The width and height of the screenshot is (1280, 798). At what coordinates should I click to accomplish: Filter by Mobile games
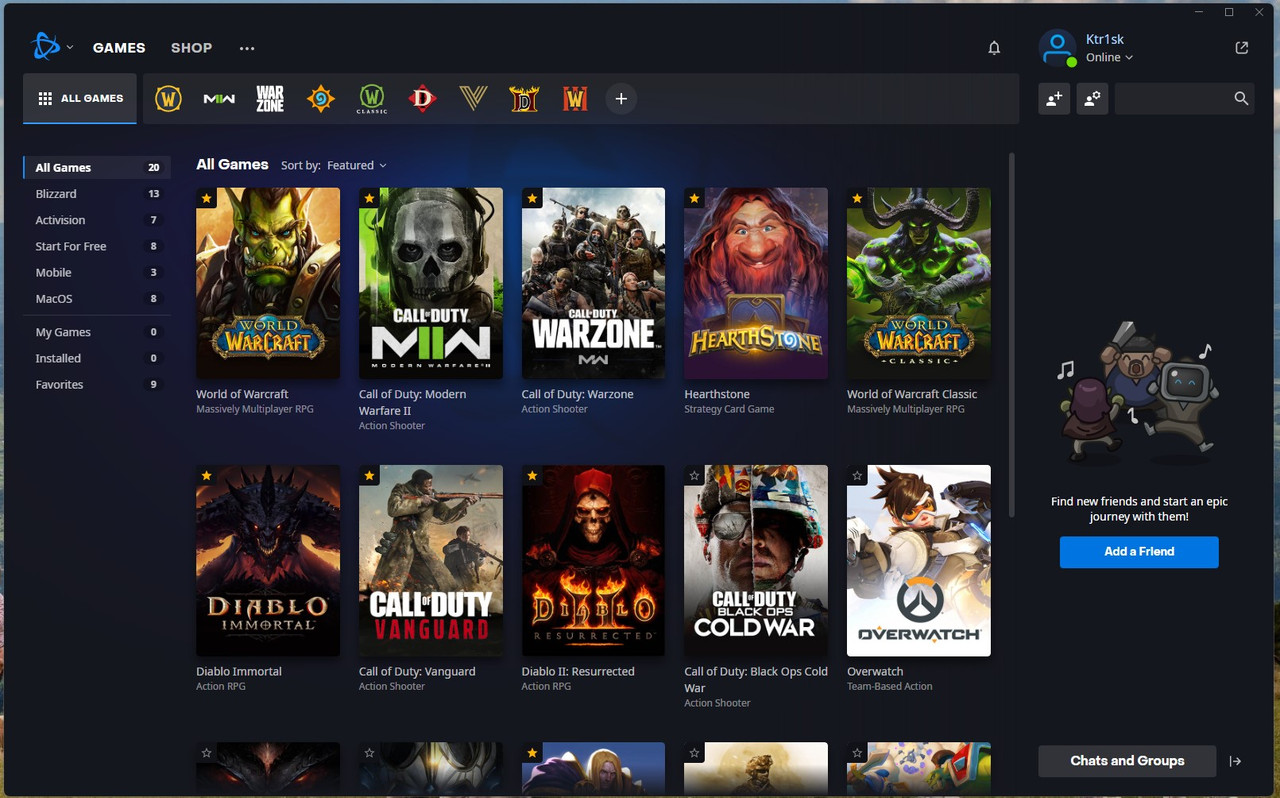(x=97, y=272)
